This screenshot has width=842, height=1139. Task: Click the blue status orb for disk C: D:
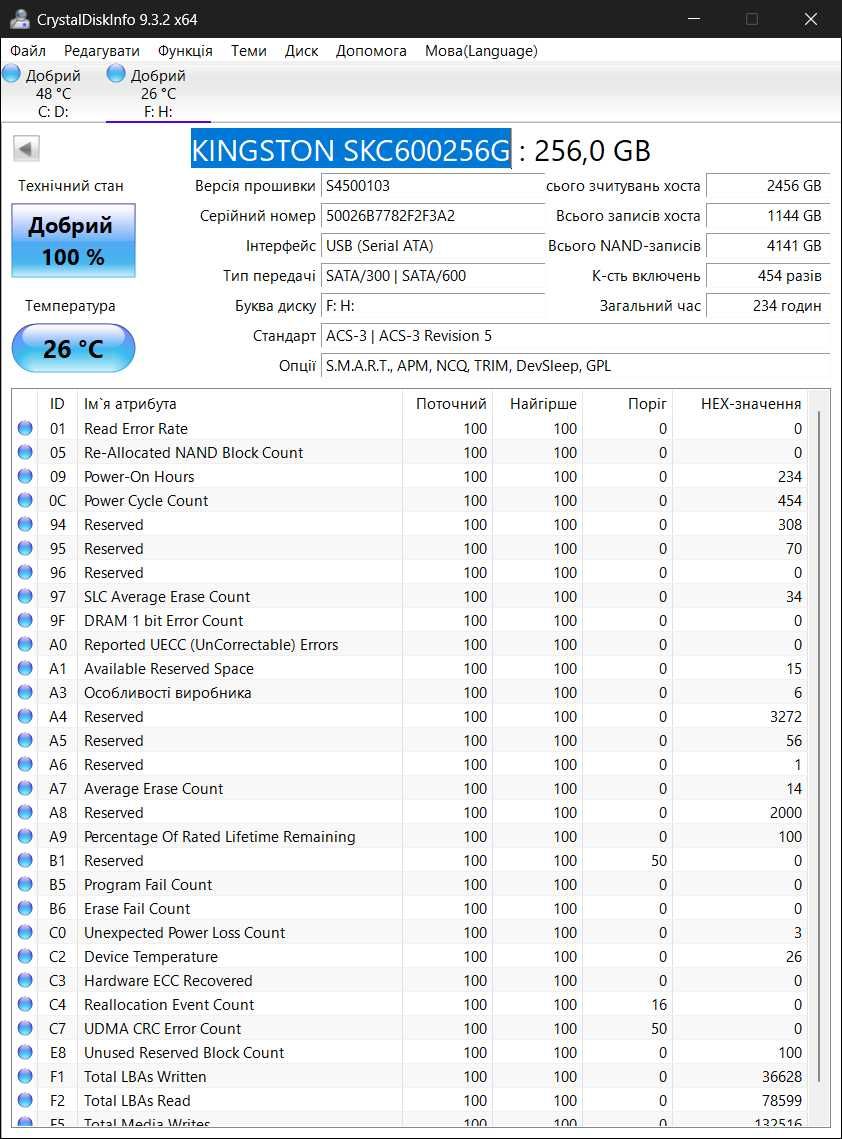pos(12,73)
